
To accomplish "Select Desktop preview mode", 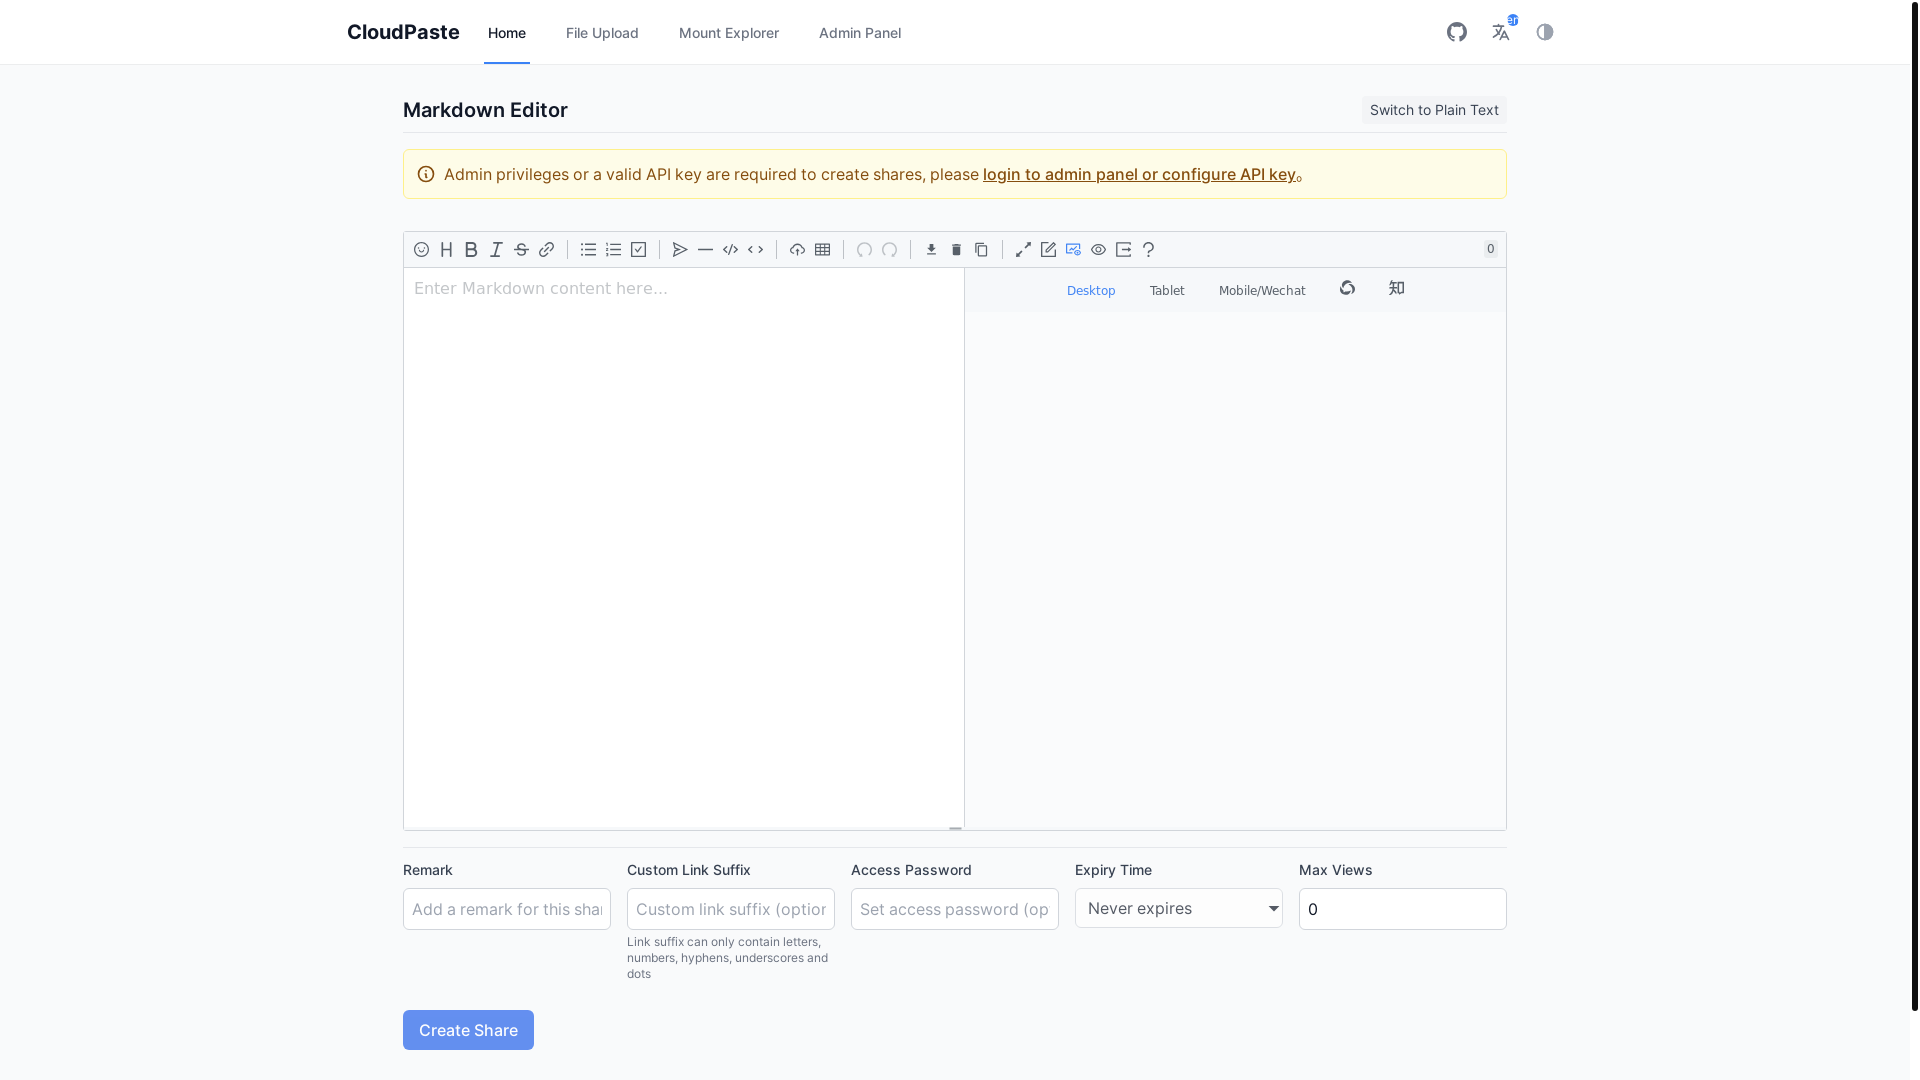I will (1091, 291).
